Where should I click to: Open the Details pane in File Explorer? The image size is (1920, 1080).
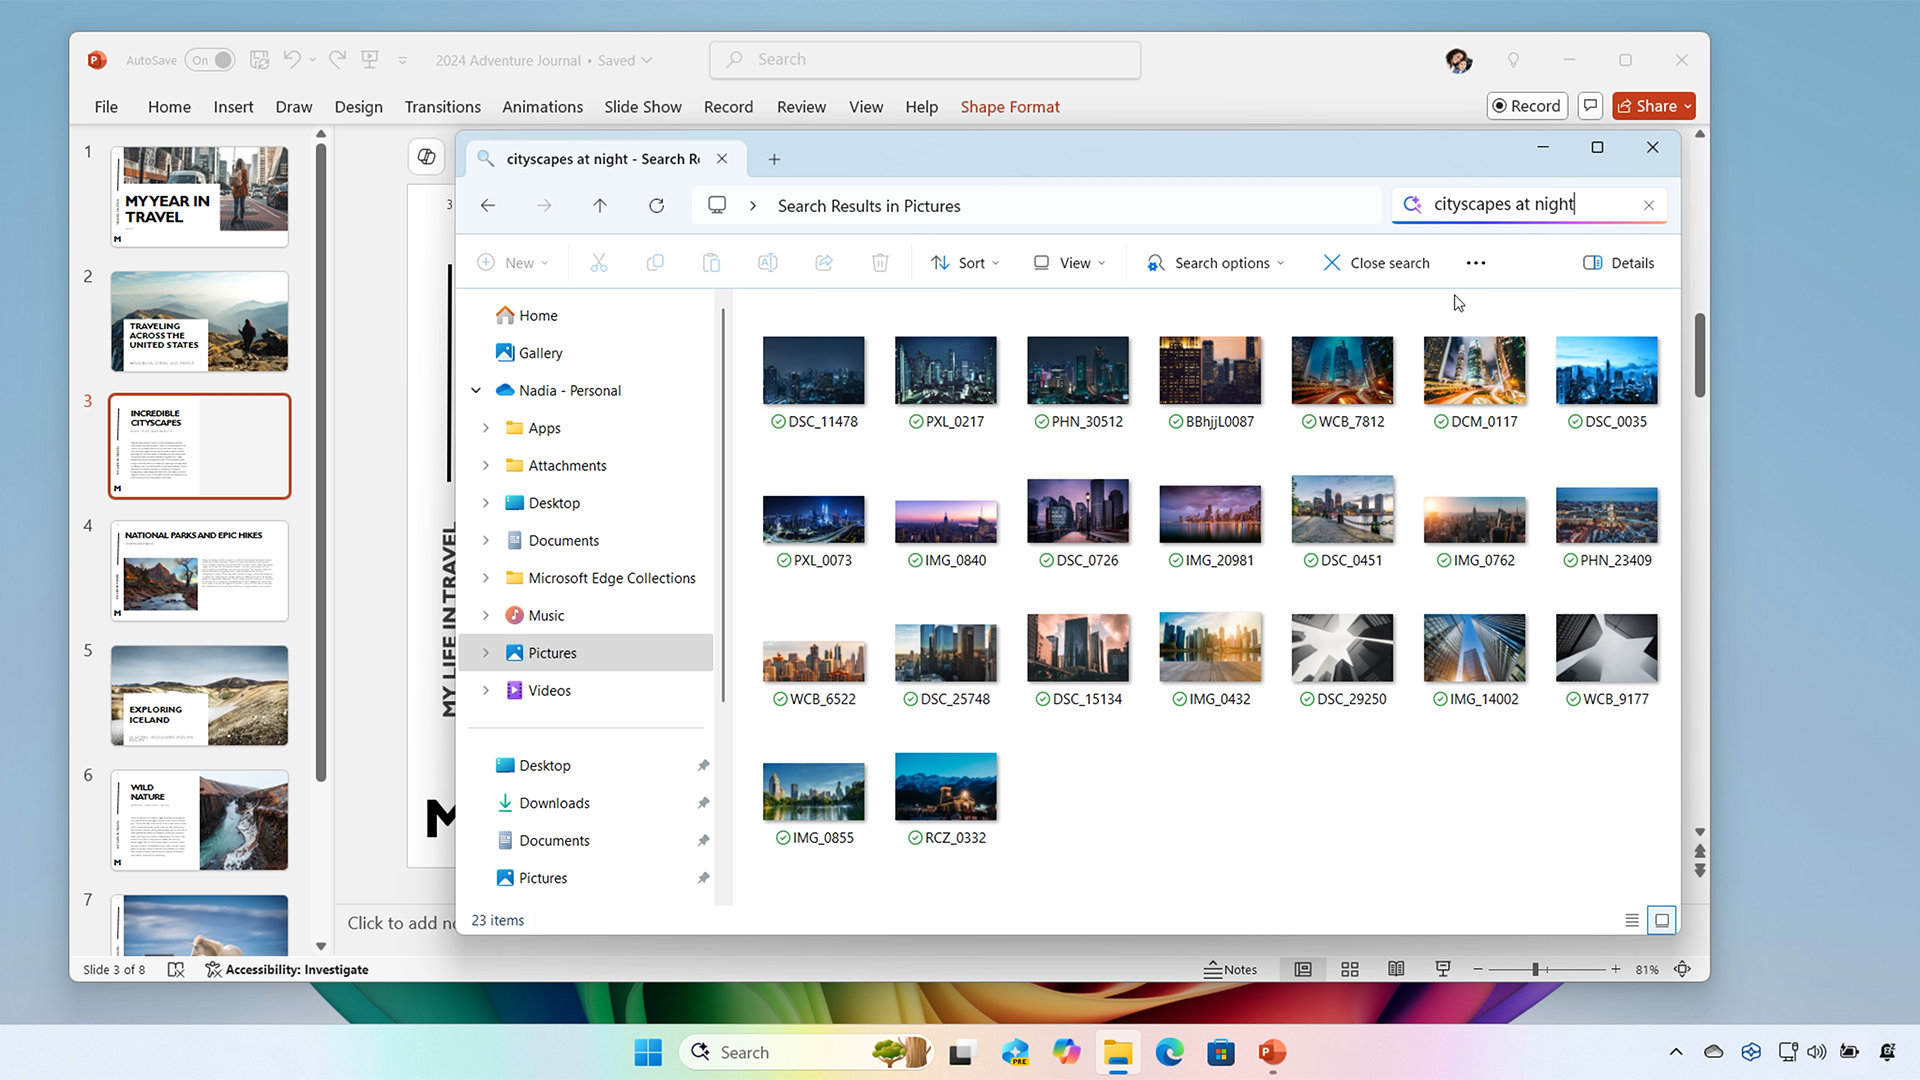pyautogui.click(x=1618, y=262)
